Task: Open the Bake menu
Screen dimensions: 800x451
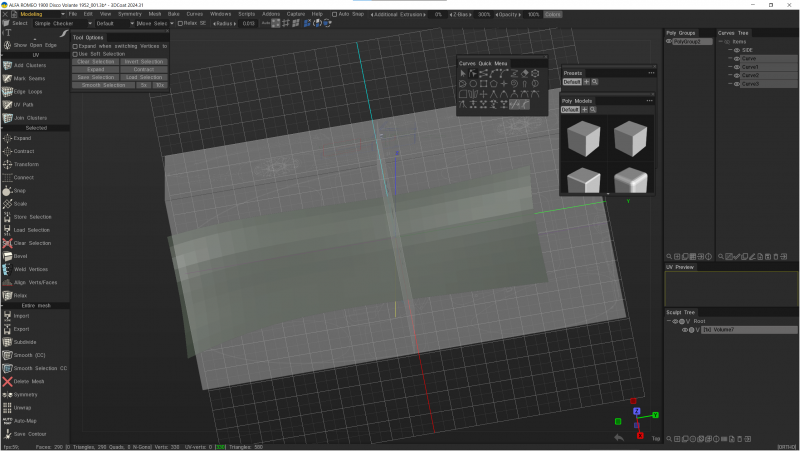Action: [x=173, y=14]
